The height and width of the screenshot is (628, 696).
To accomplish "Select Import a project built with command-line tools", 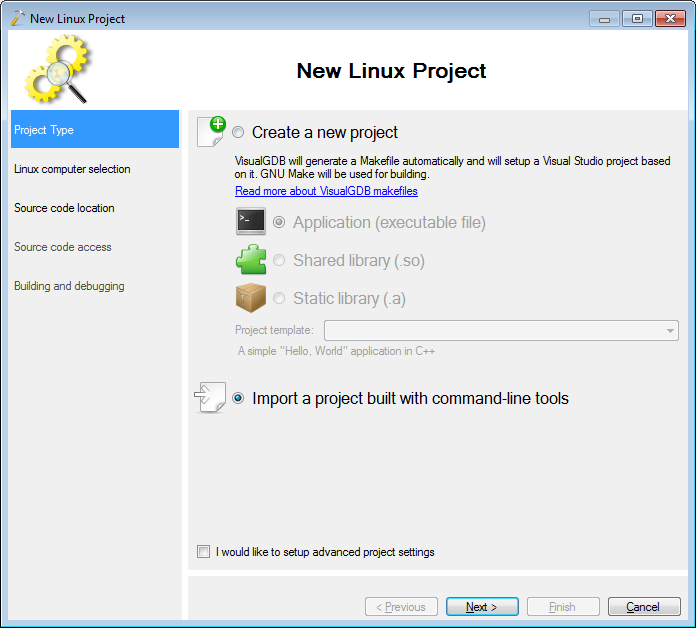I will pyautogui.click(x=238, y=398).
